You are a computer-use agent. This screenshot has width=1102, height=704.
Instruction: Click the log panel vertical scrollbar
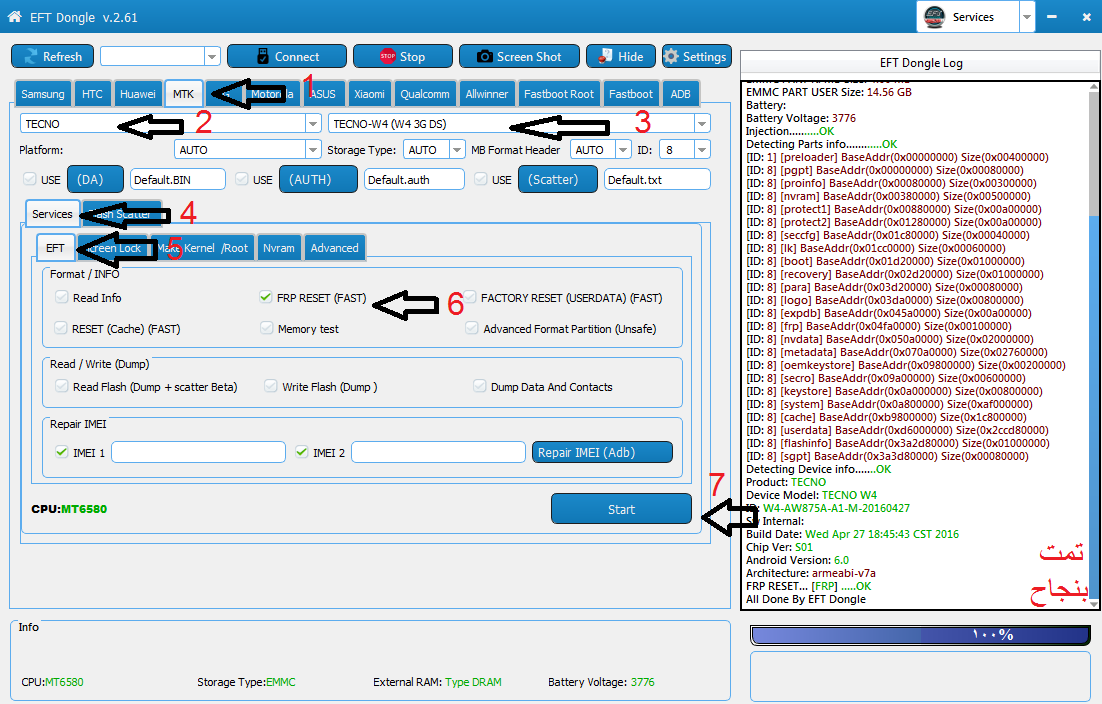coord(1094,345)
